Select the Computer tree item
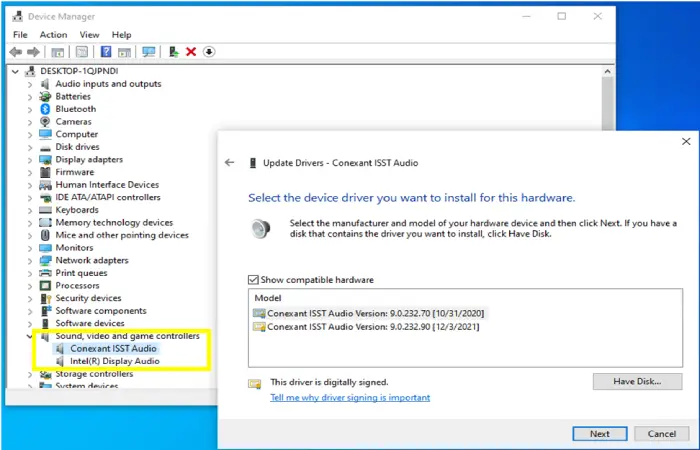The height and width of the screenshot is (450, 700). tap(76, 134)
